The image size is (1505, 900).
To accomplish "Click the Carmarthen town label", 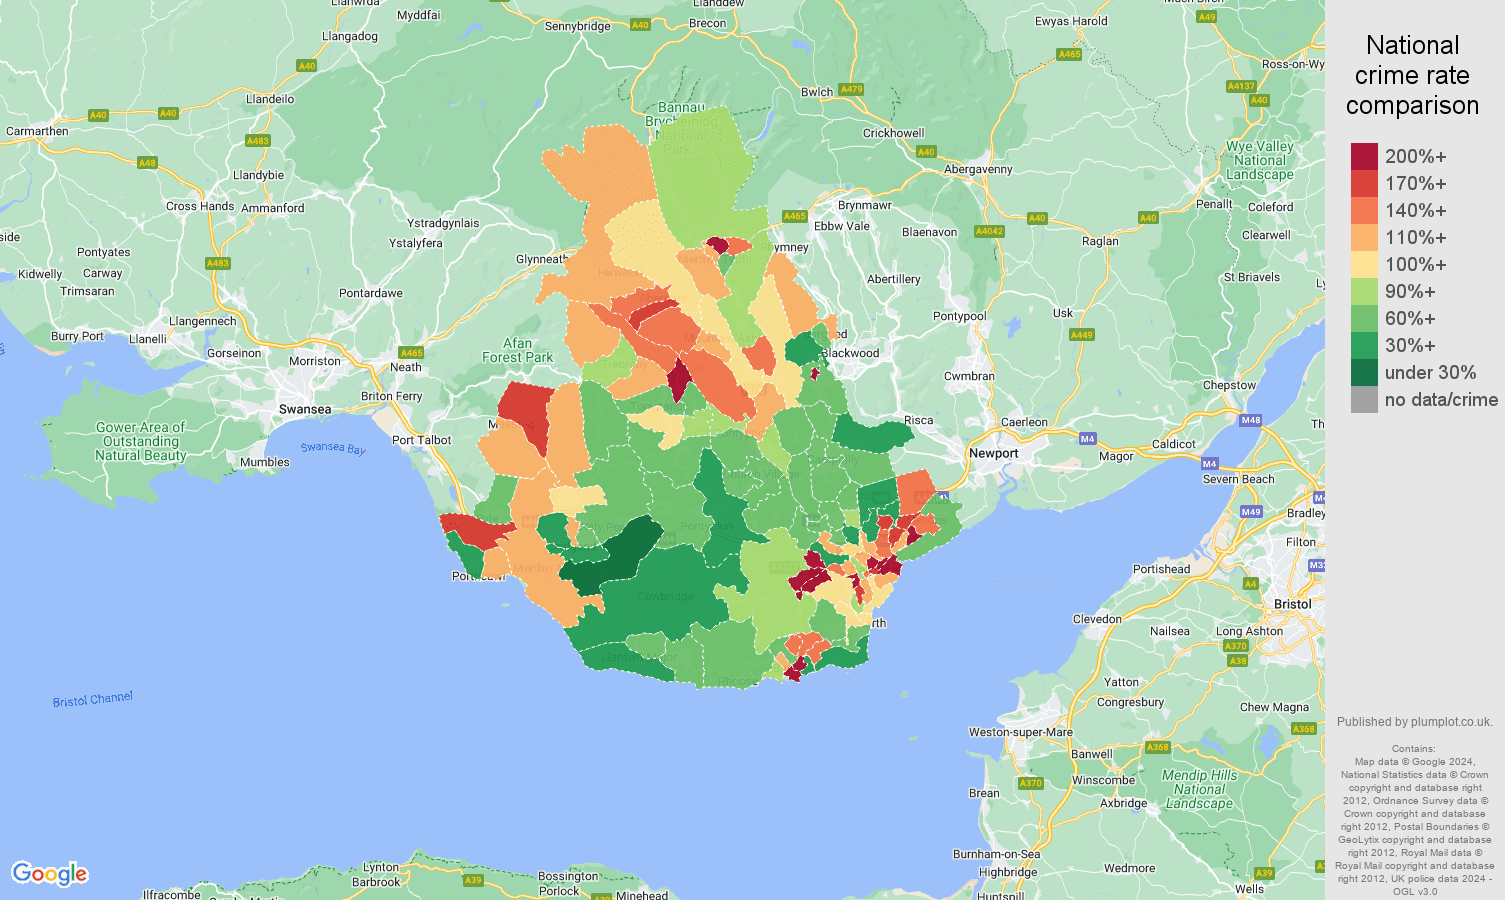I will pos(37,131).
